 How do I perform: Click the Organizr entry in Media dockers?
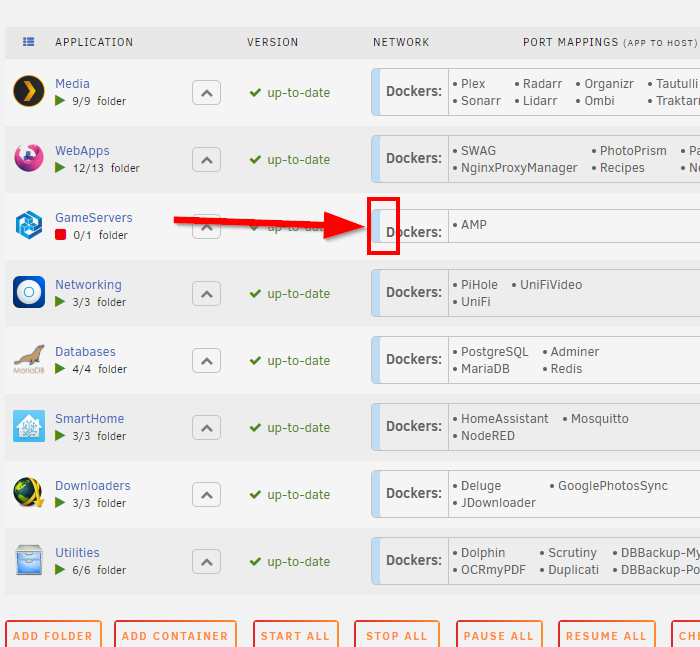point(609,83)
